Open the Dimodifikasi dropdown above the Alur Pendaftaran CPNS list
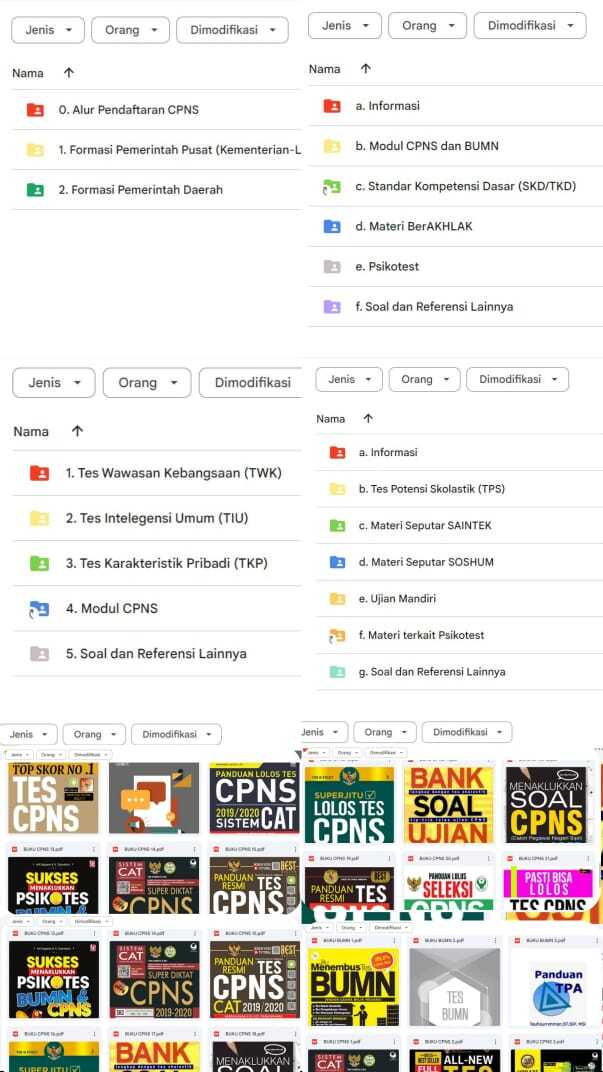Screen dimensions: 603x1072 click(x=232, y=30)
